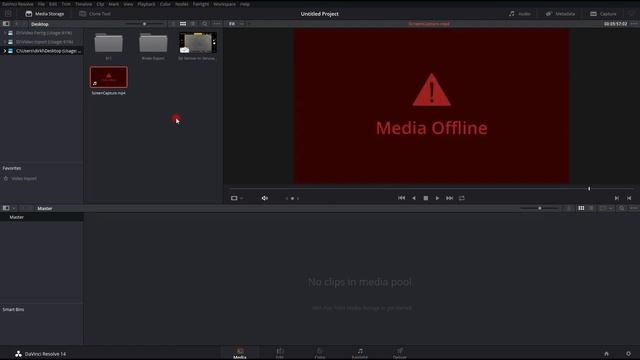This screenshot has width=640, height=360.
Task: Open the File menu
Action: click(x=41, y=4)
